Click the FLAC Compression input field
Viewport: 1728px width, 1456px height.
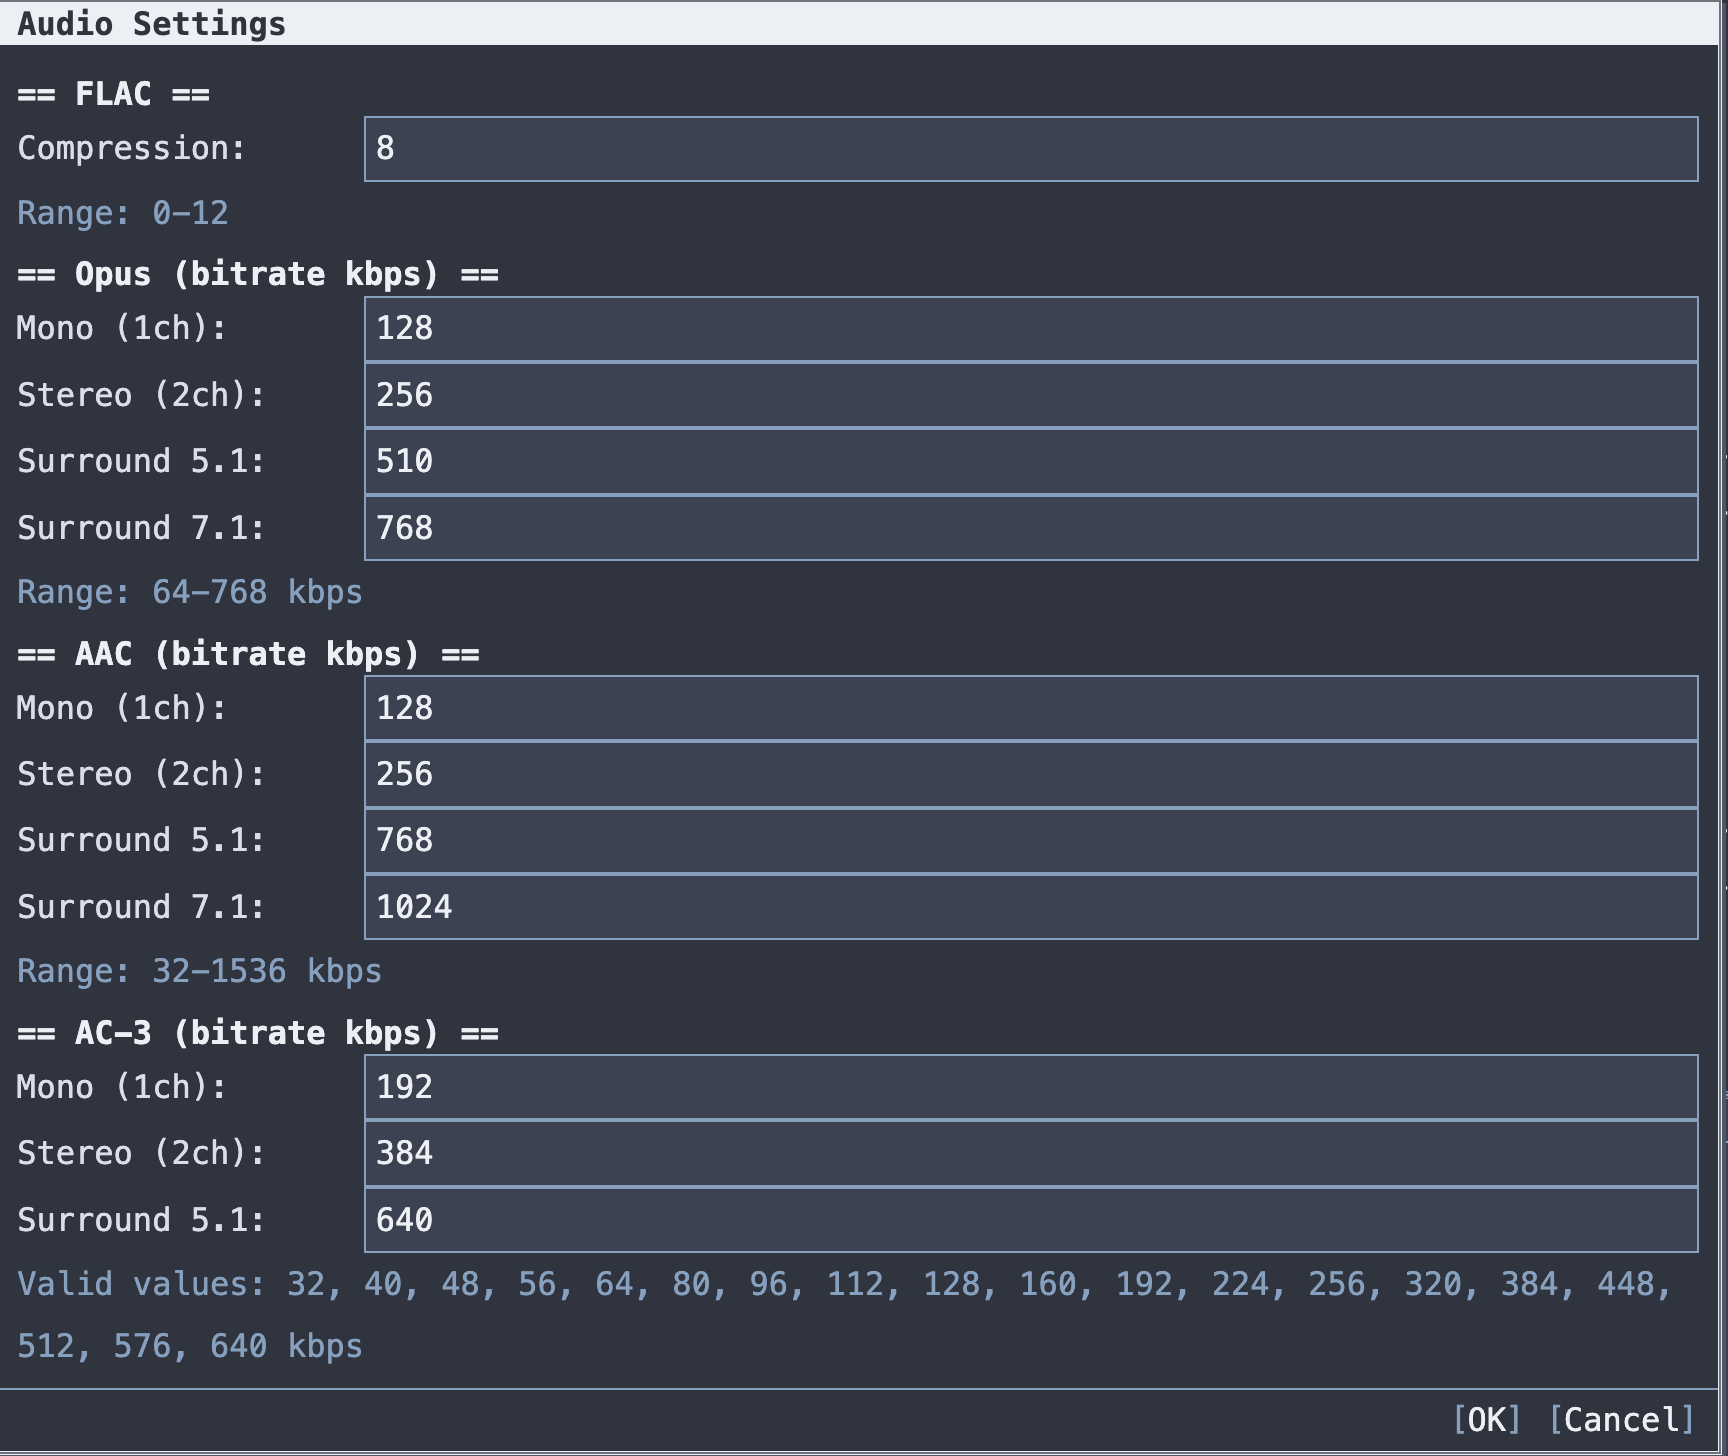pyautogui.click(x=1031, y=149)
